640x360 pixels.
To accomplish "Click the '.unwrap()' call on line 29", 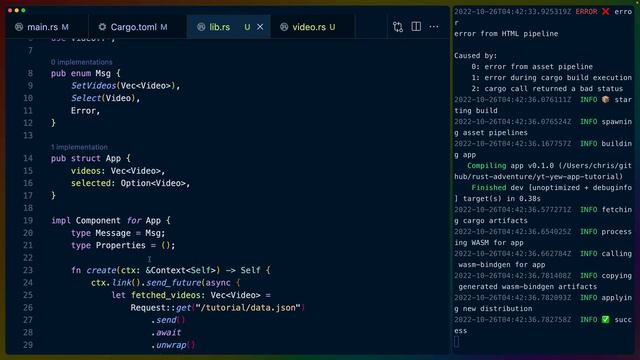I will click(173, 345).
